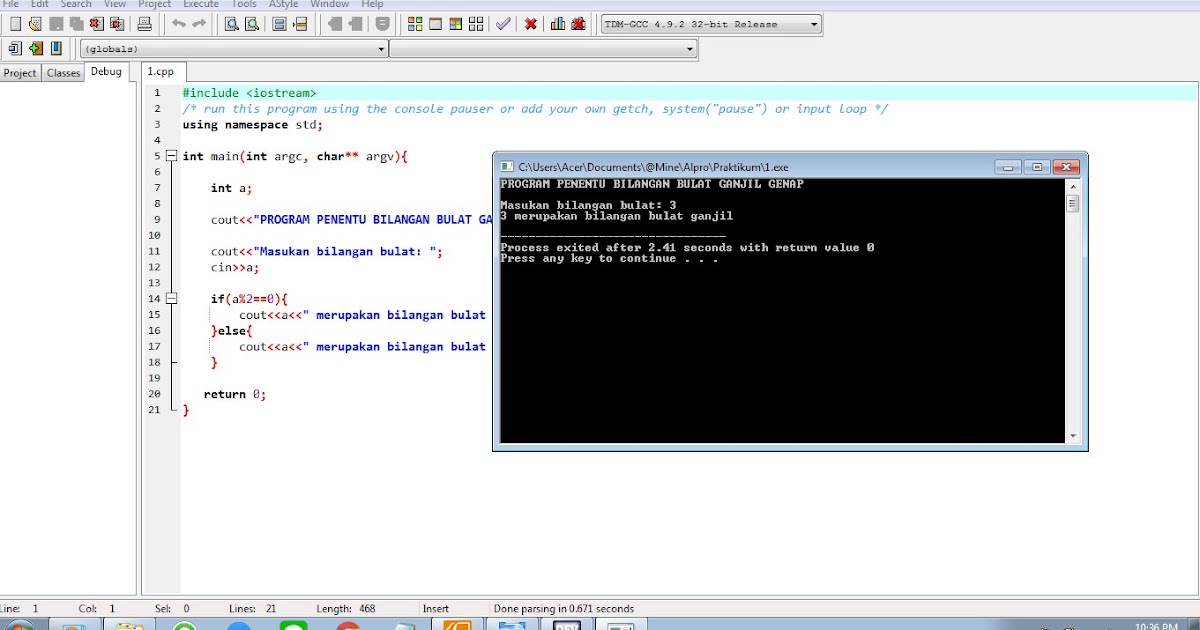Click the Goto Function toolbar icon
1200x630 pixels.
pyautogui.click(x=279, y=24)
